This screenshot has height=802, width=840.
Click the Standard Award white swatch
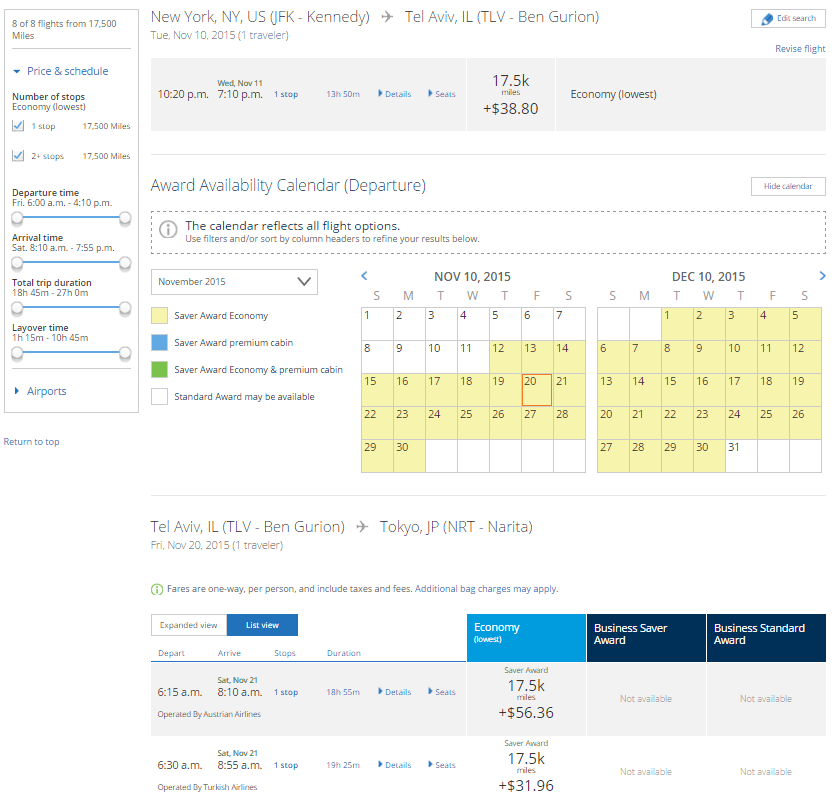[159, 396]
